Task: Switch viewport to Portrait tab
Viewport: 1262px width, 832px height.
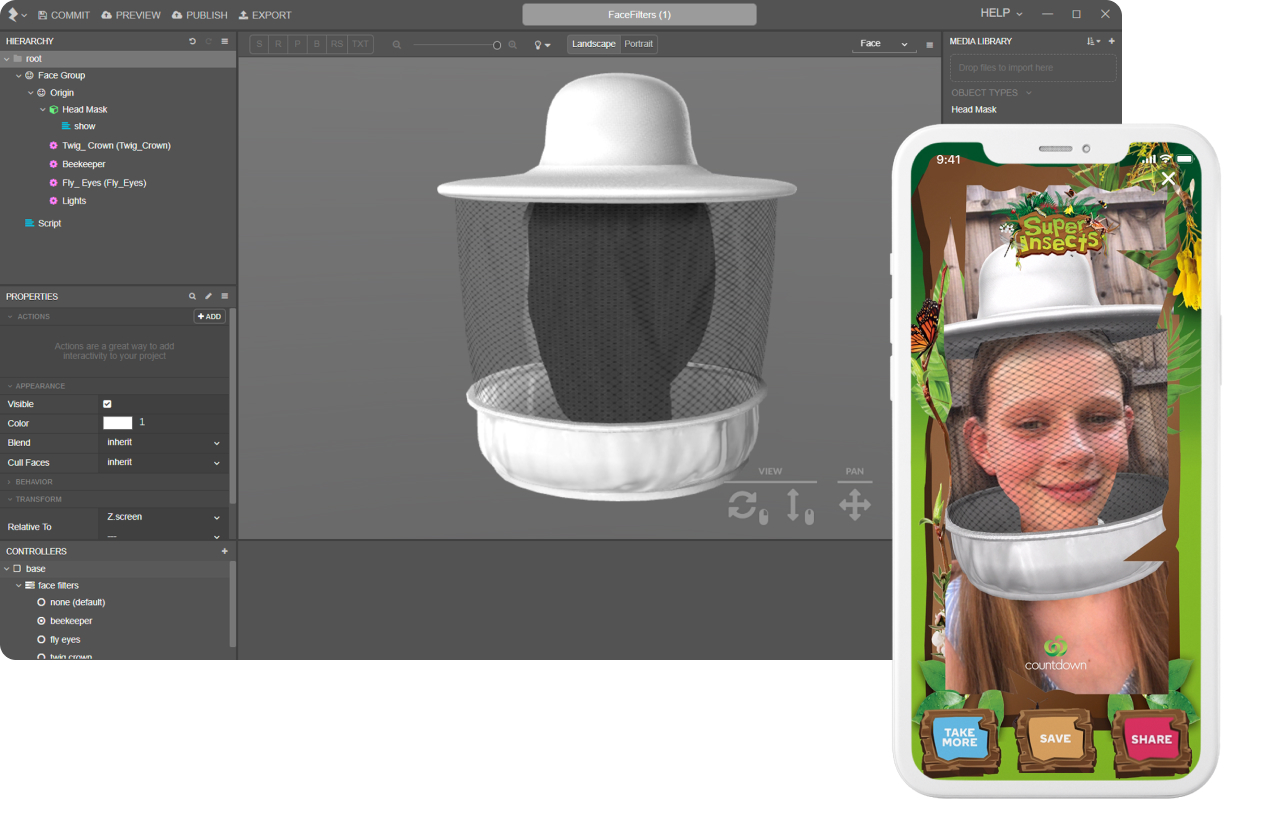Action: pos(638,44)
